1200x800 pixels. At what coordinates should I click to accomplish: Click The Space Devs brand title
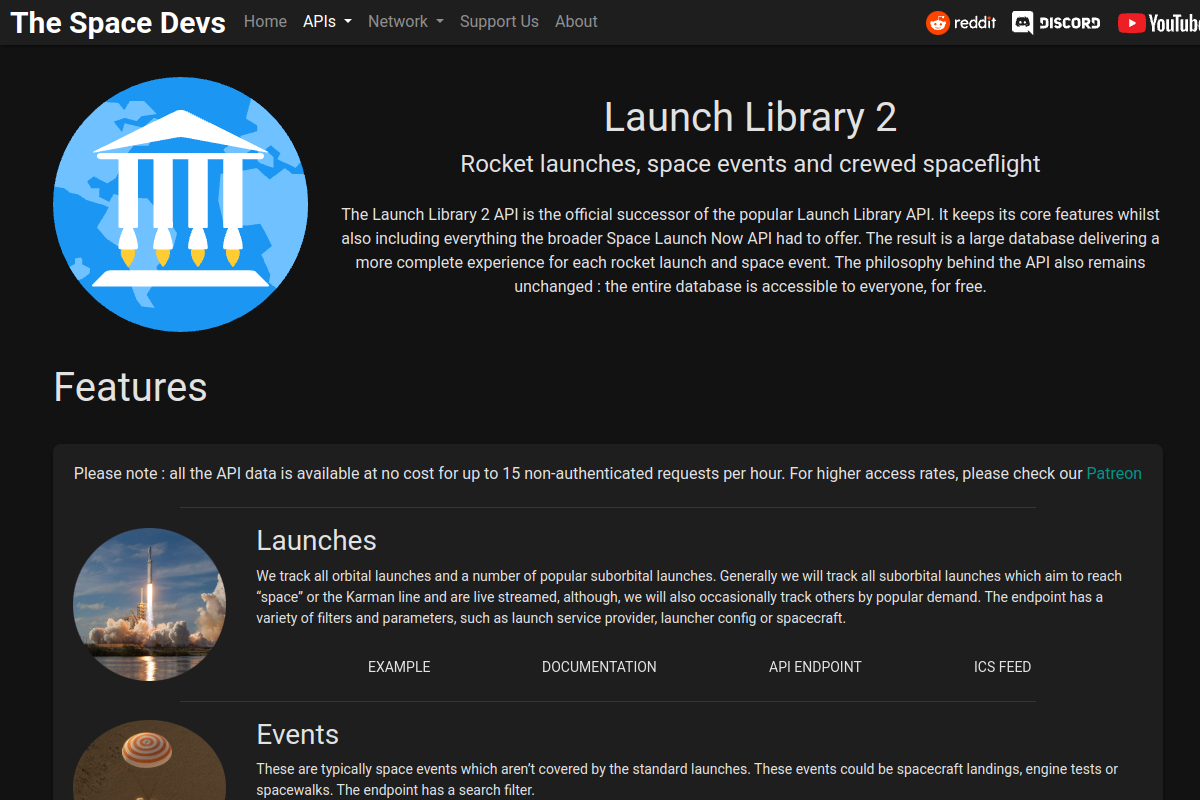[x=118, y=22]
